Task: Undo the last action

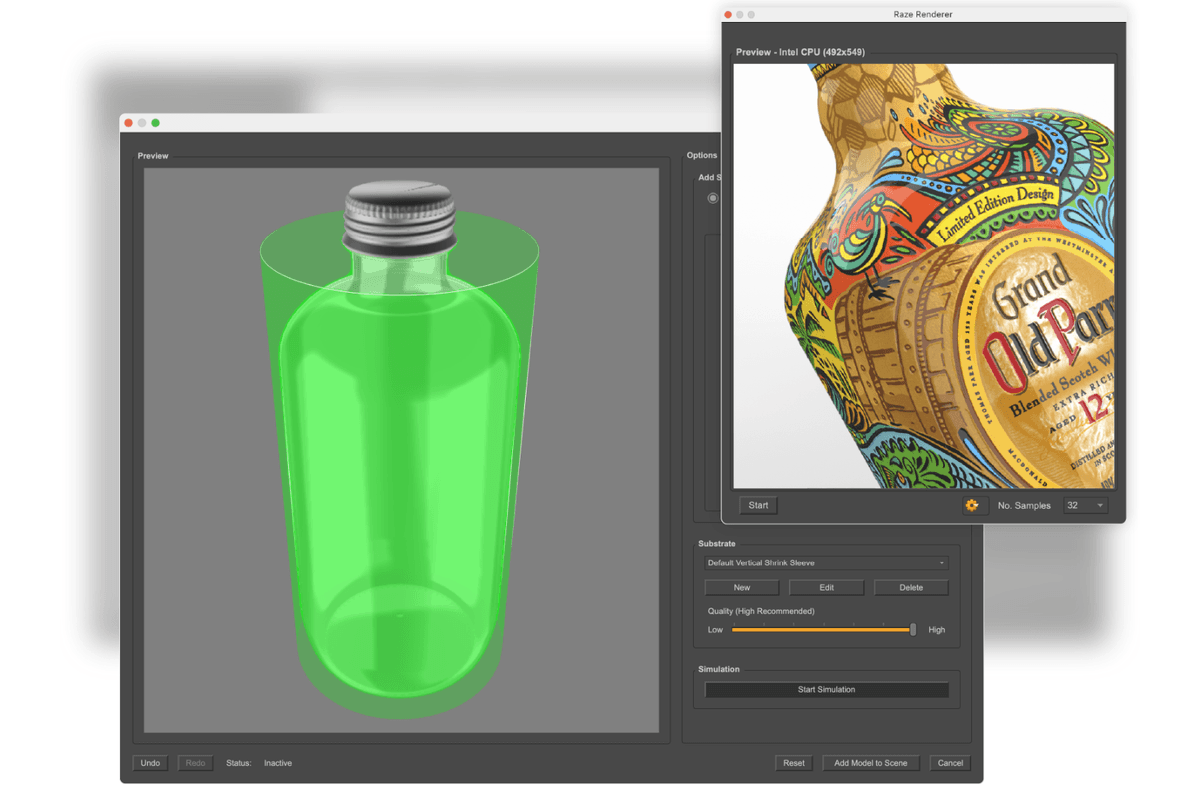Action: pos(150,763)
